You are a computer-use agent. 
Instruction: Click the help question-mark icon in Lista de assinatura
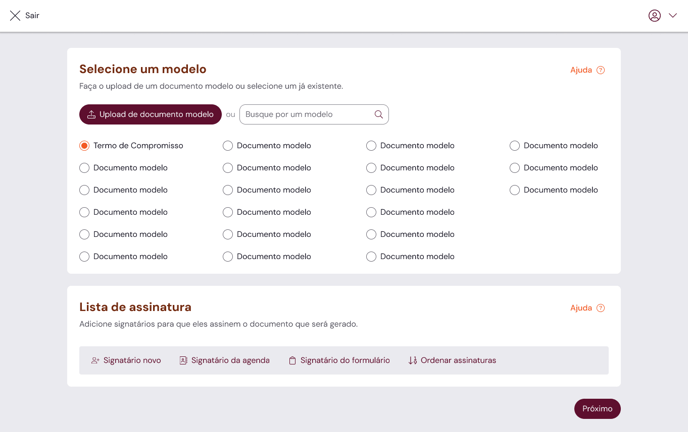pos(601,308)
